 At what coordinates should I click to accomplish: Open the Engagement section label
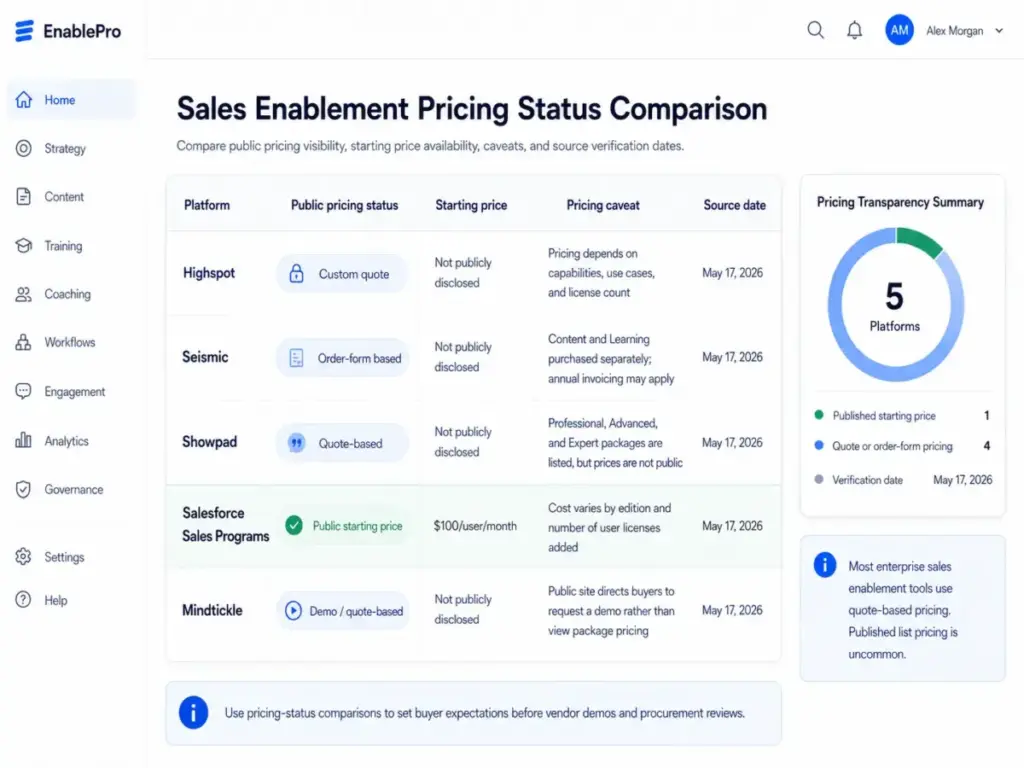(75, 392)
